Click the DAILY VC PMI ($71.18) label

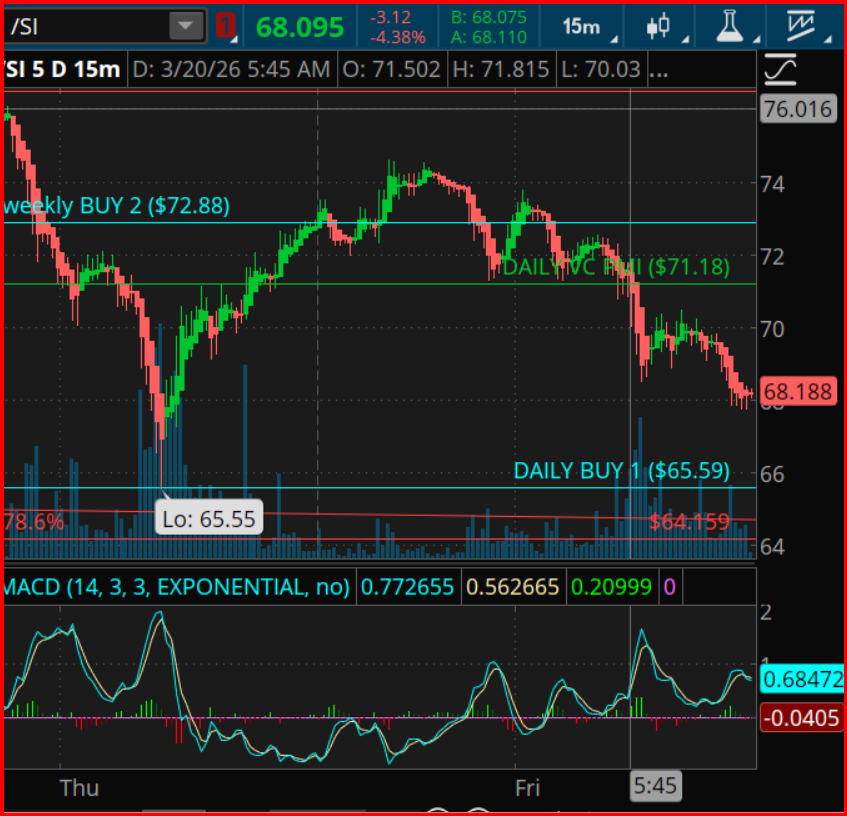pos(616,267)
